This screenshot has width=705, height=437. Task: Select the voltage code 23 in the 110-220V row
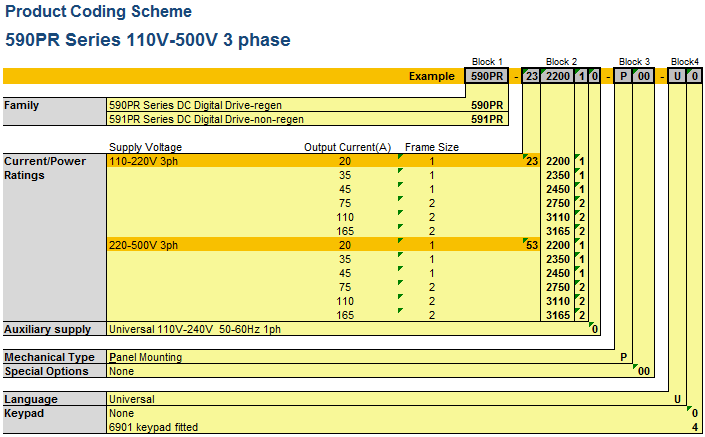click(532, 161)
